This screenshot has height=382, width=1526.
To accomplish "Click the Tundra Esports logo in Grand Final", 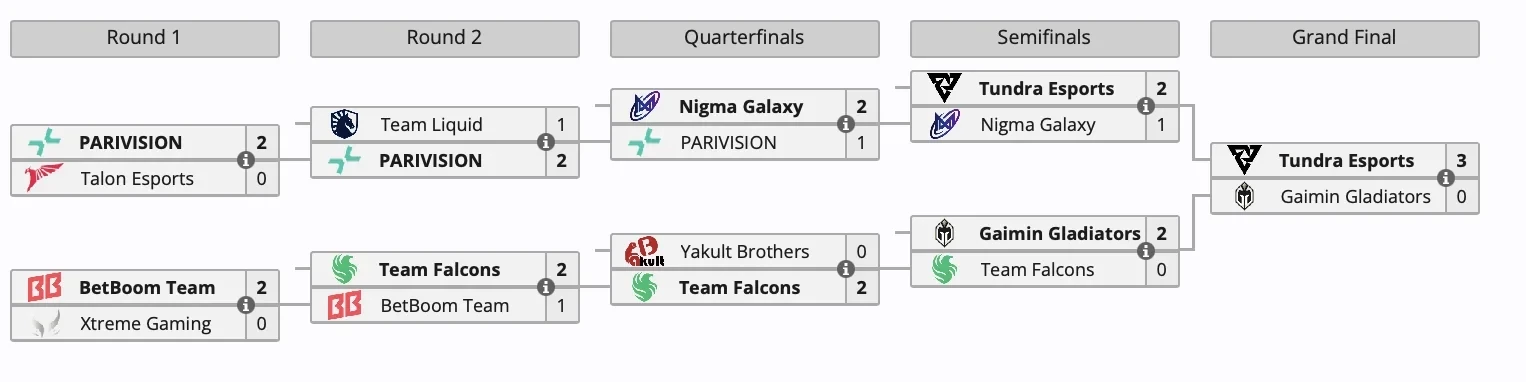I will pyautogui.click(x=1244, y=160).
